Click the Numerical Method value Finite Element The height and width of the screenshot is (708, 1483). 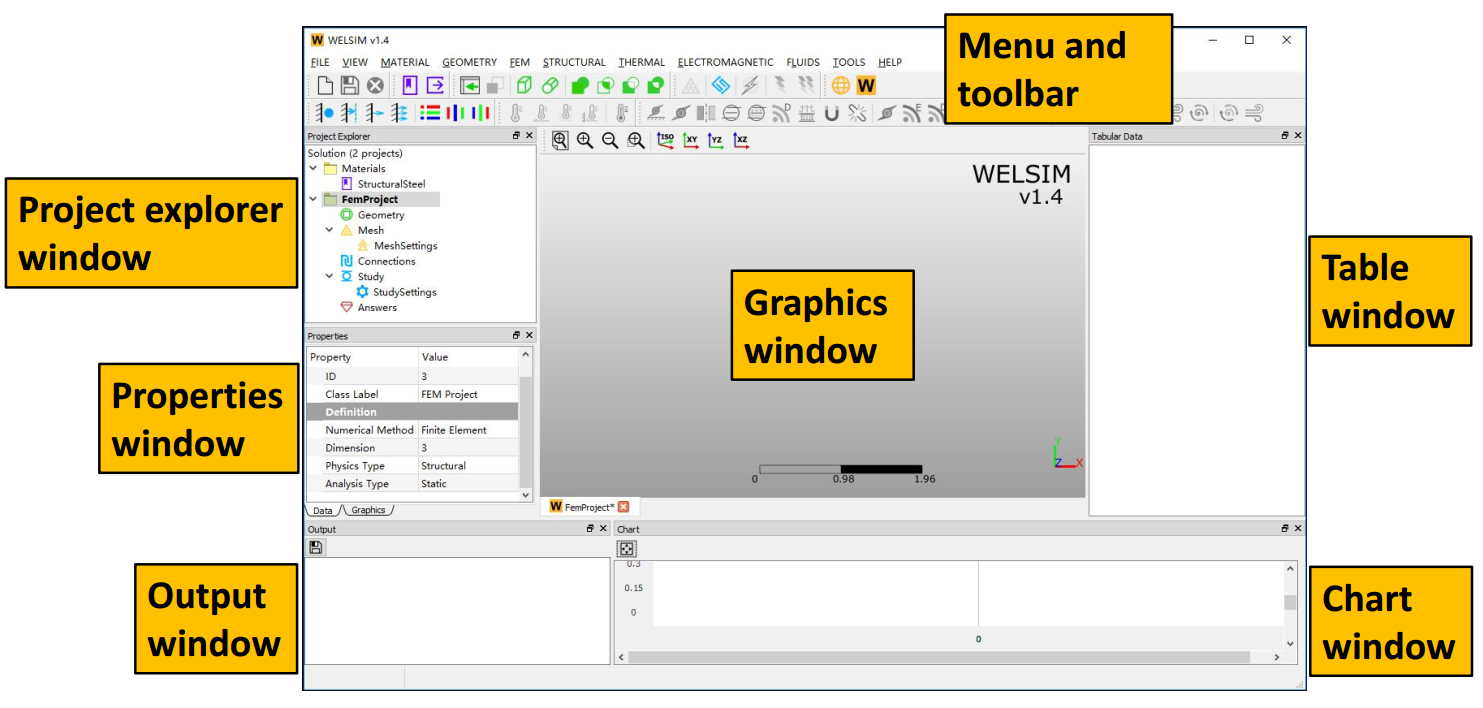(454, 430)
